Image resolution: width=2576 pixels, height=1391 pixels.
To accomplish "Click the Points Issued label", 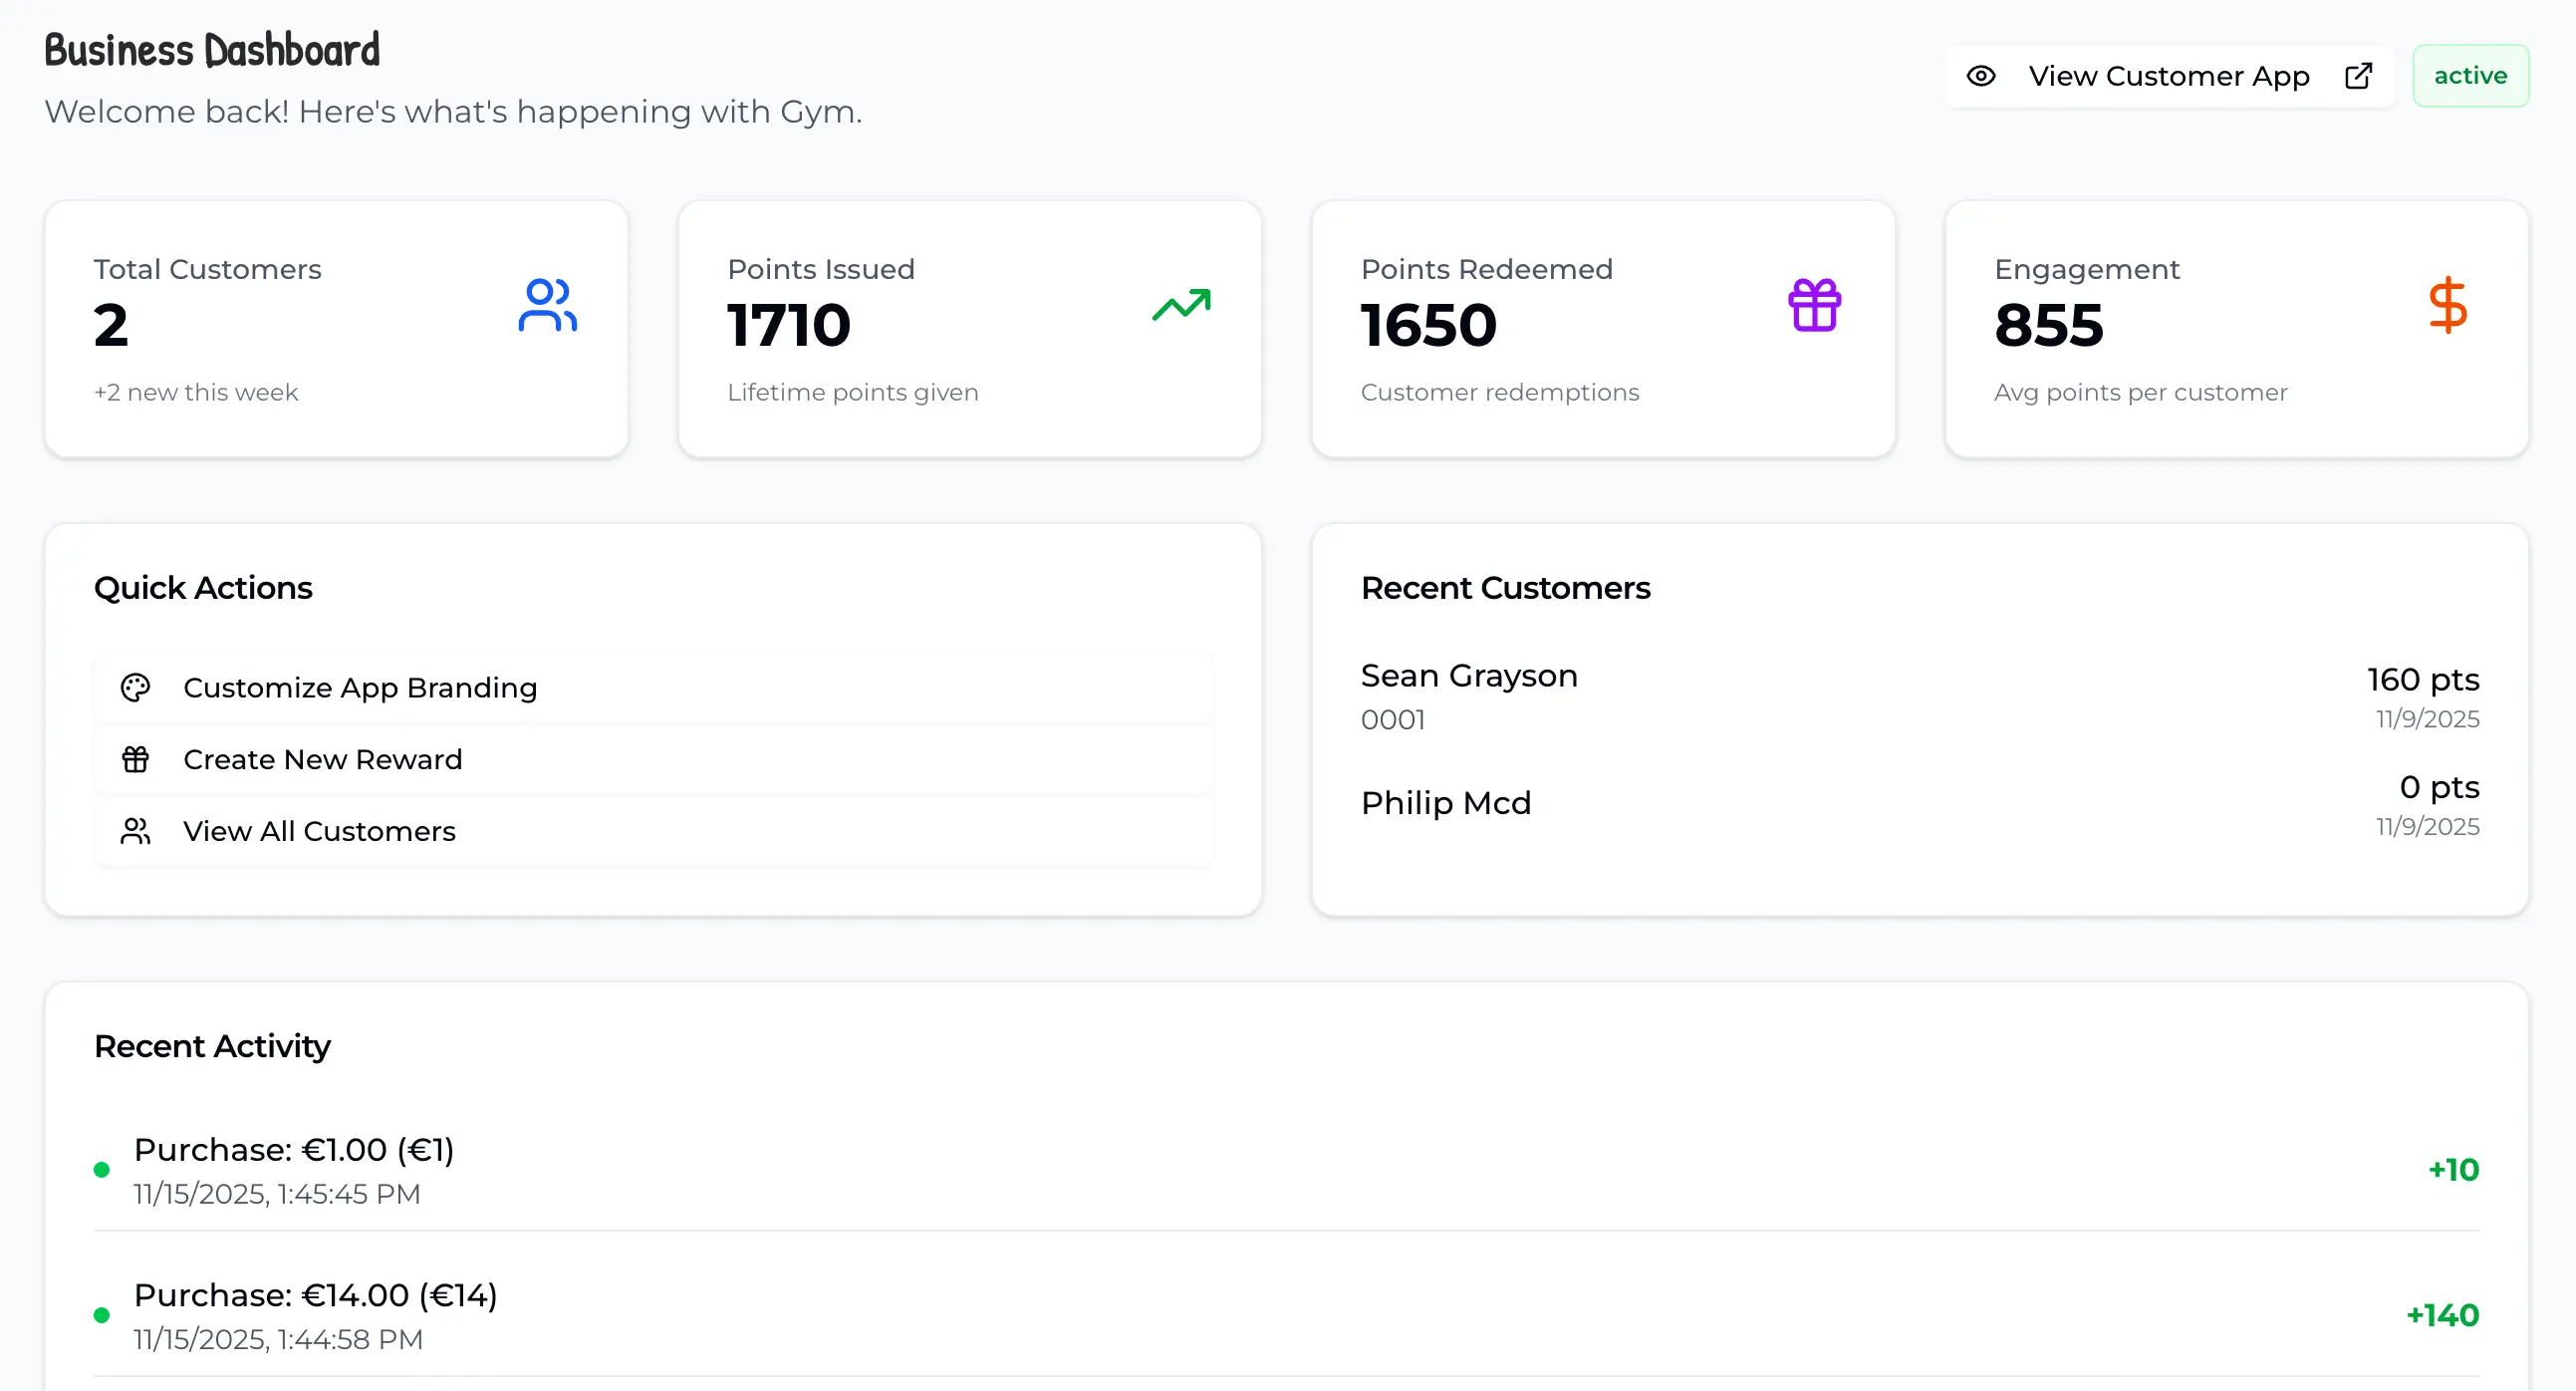I will pyautogui.click(x=821, y=270).
